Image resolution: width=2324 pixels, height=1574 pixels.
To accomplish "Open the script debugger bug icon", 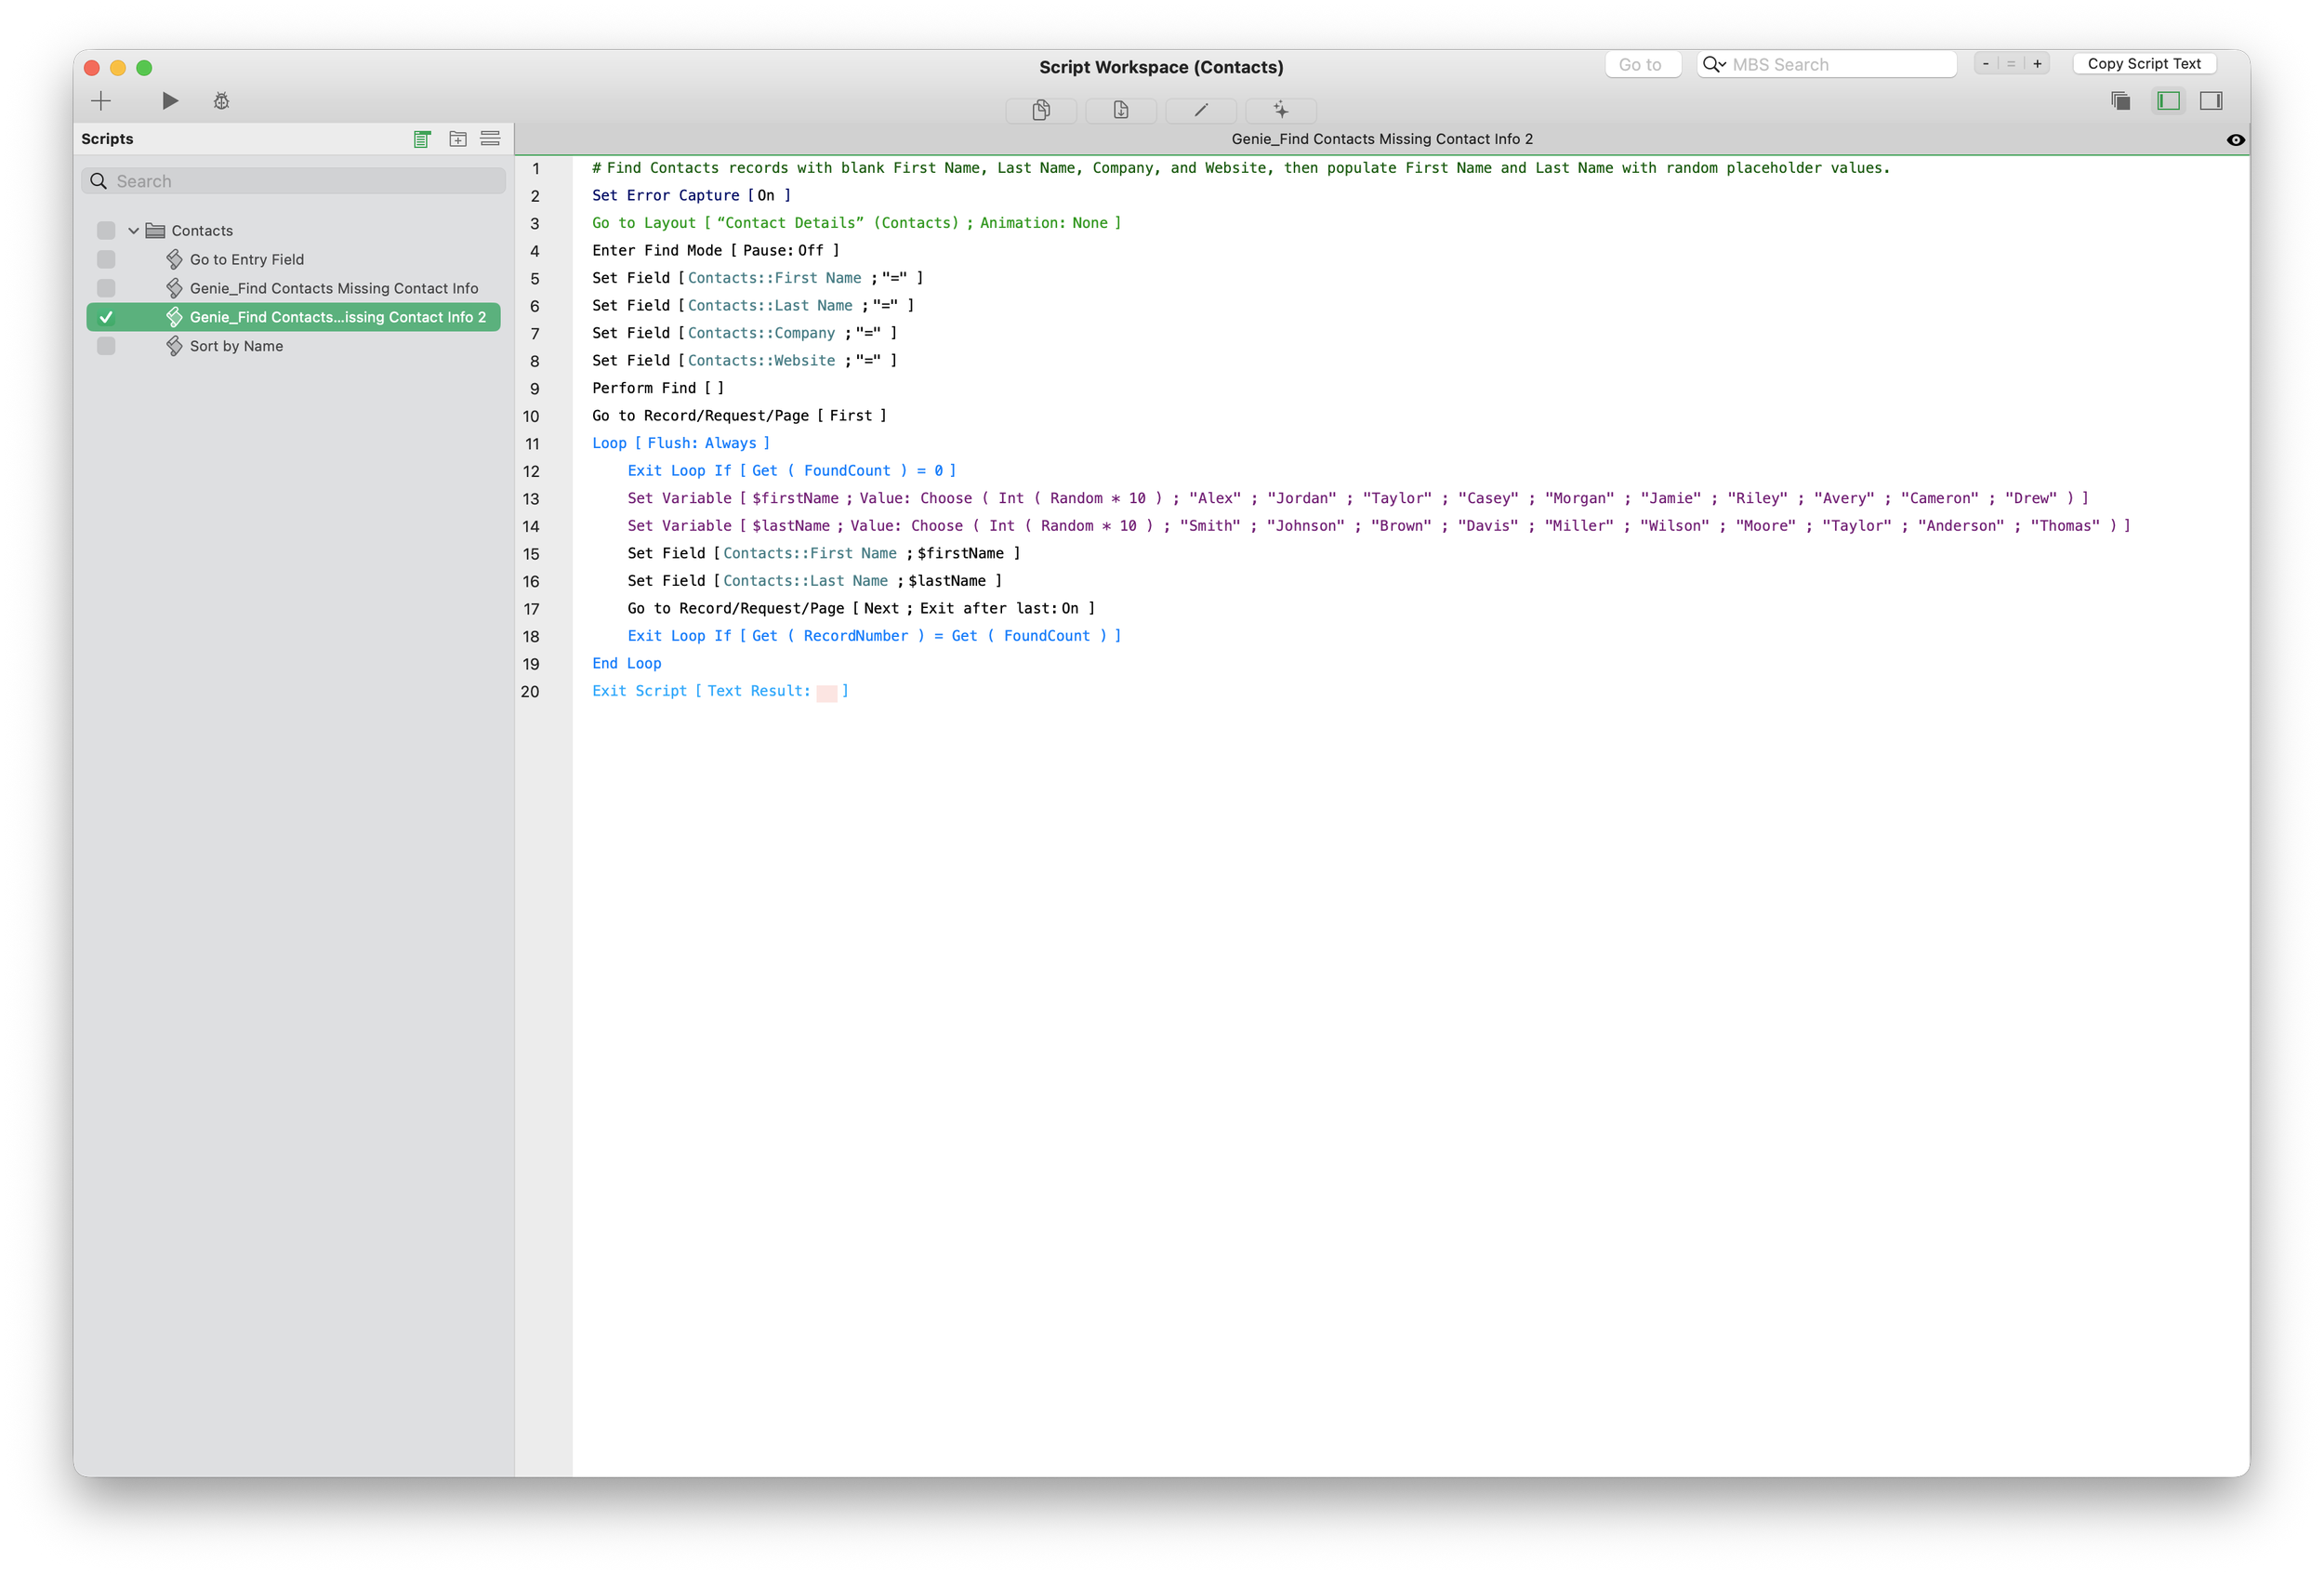I will pyautogui.click(x=222, y=101).
